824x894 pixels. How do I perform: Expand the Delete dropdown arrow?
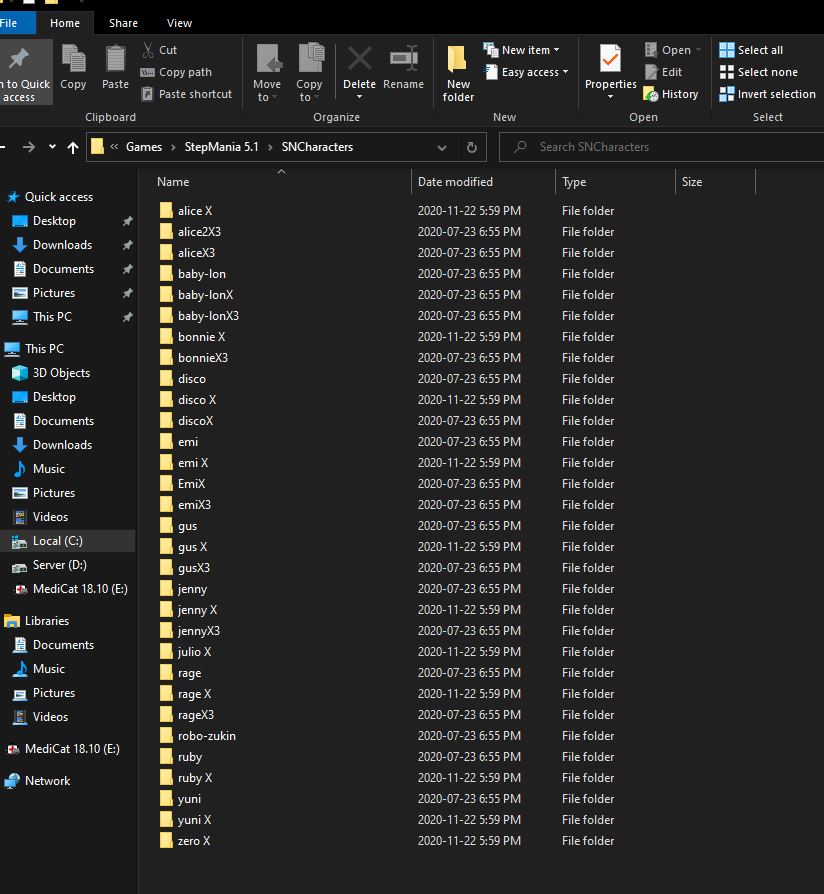[359, 97]
